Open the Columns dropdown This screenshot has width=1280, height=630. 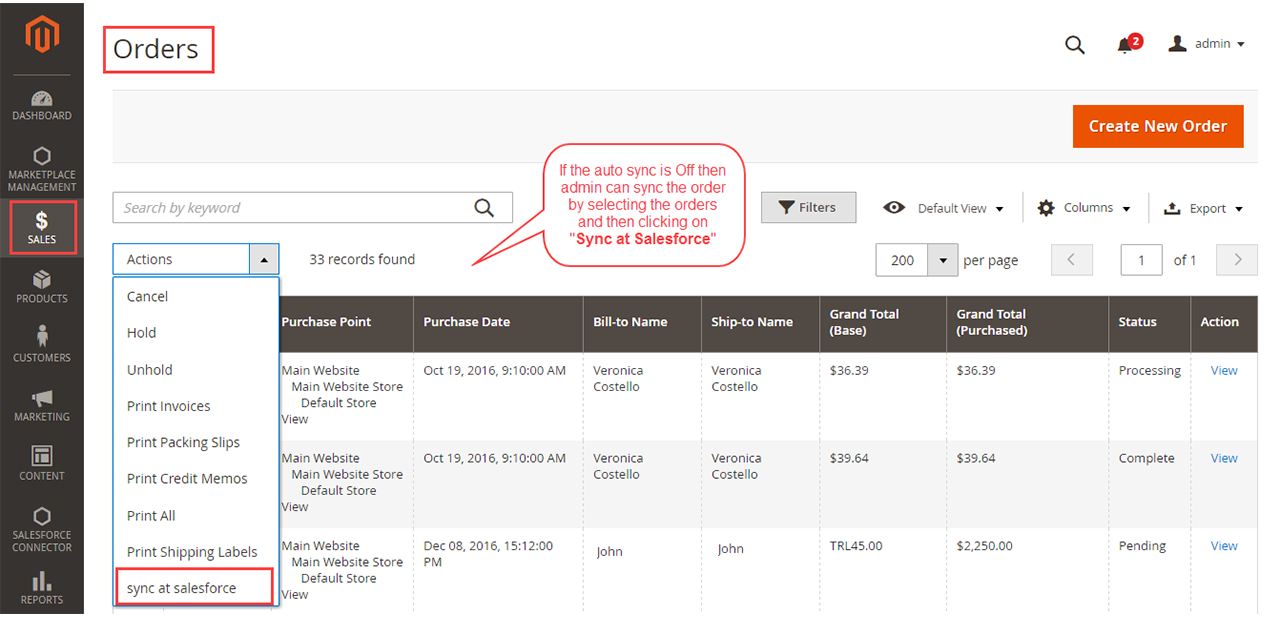[x=1085, y=208]
